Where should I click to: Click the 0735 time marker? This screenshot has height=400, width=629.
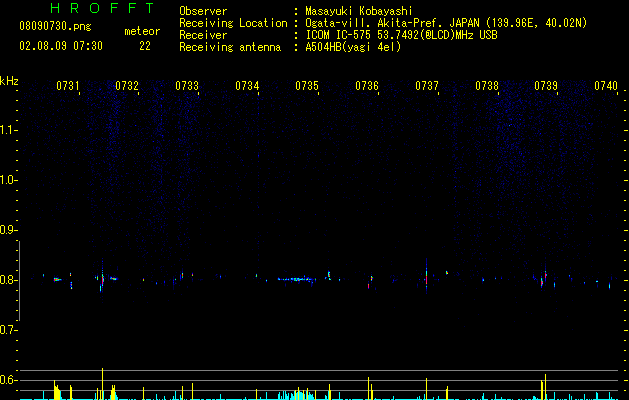pyautogui.click(x=307, y=86)
